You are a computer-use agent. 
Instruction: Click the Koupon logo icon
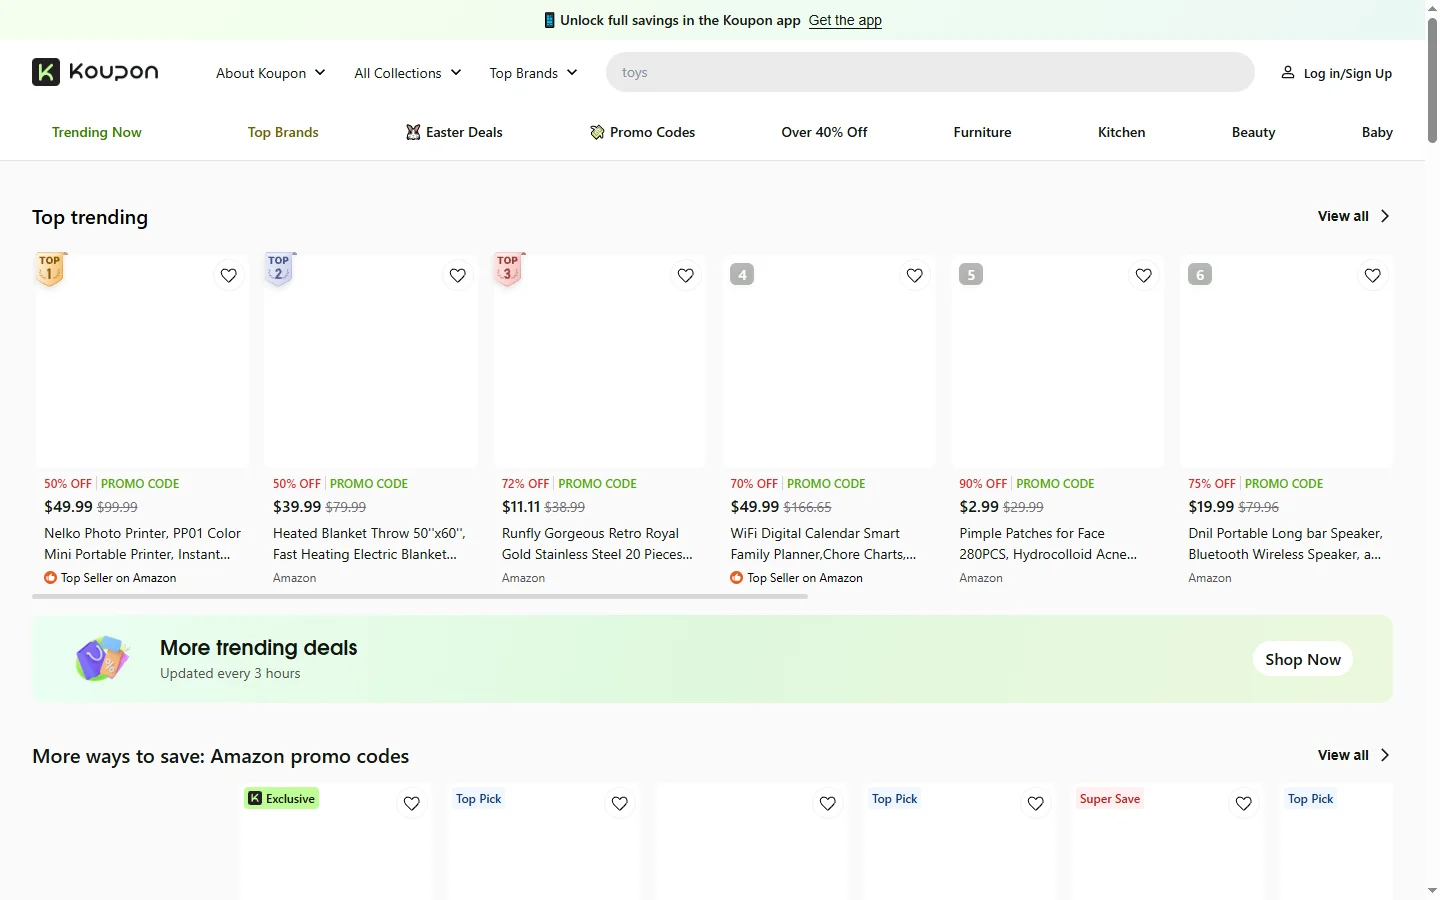coord(46,72)
